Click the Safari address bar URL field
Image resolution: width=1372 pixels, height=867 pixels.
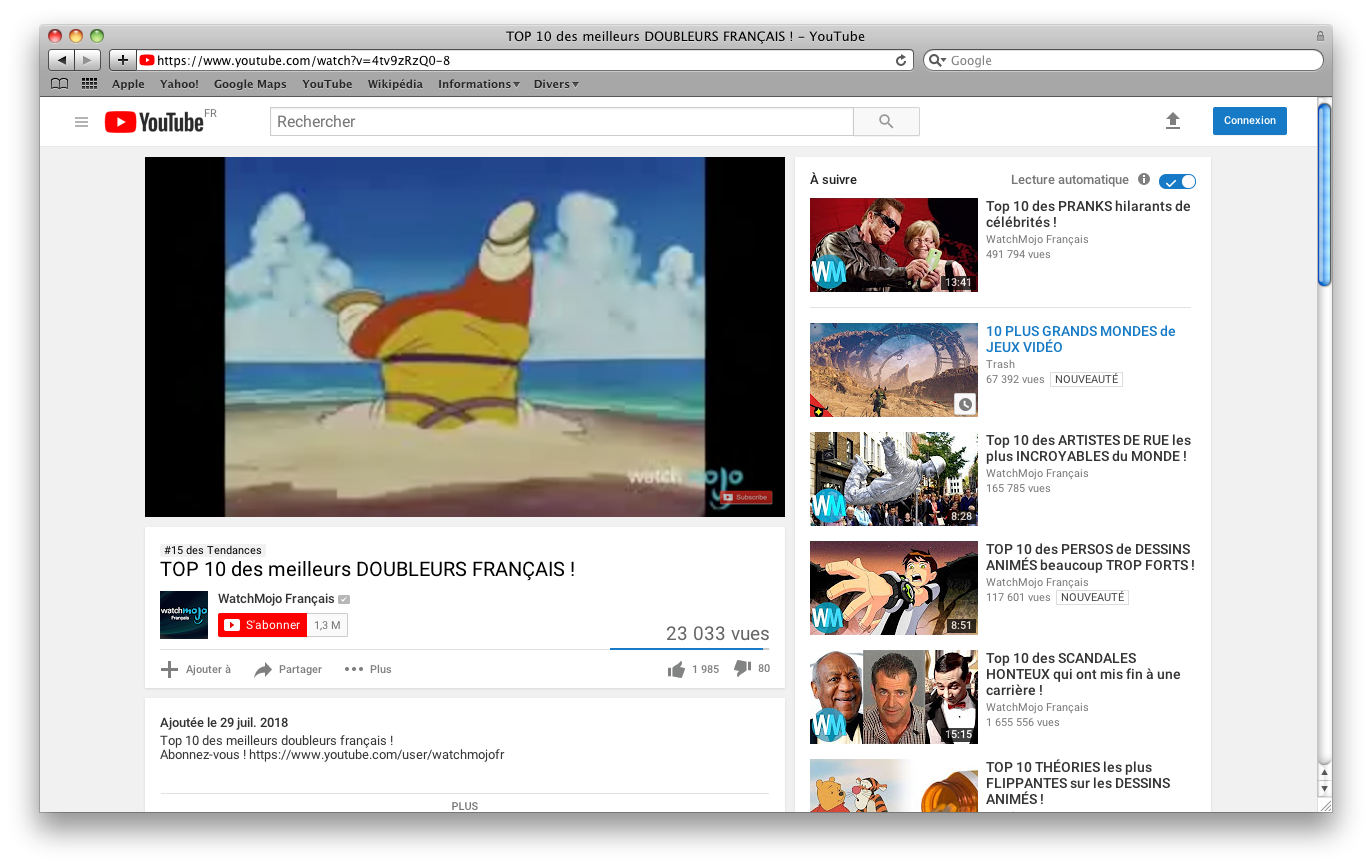coord(524,60)
